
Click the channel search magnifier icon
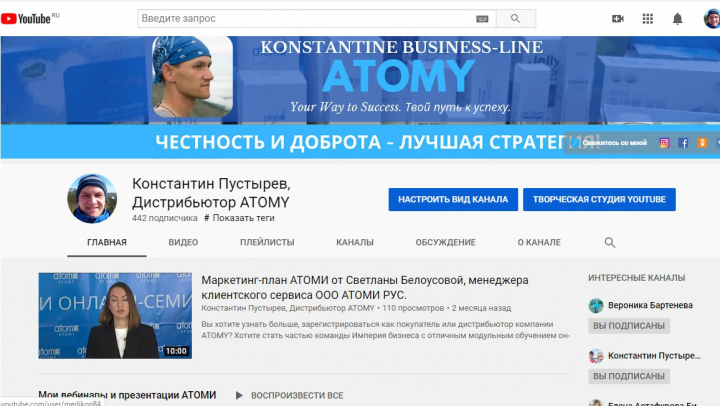point(610,242)
